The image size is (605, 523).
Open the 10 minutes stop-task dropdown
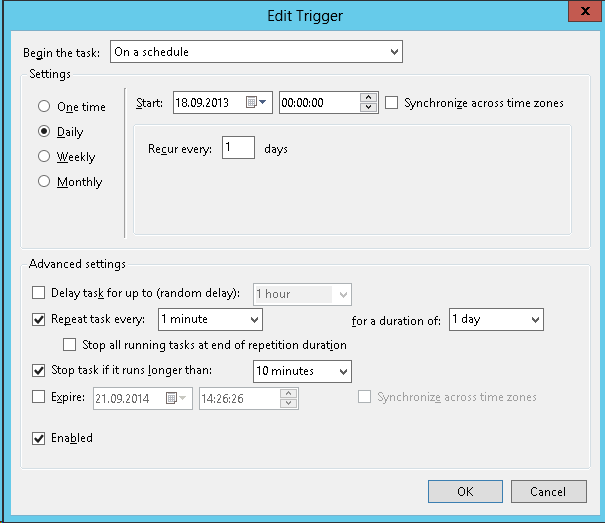tap(302, 371)
